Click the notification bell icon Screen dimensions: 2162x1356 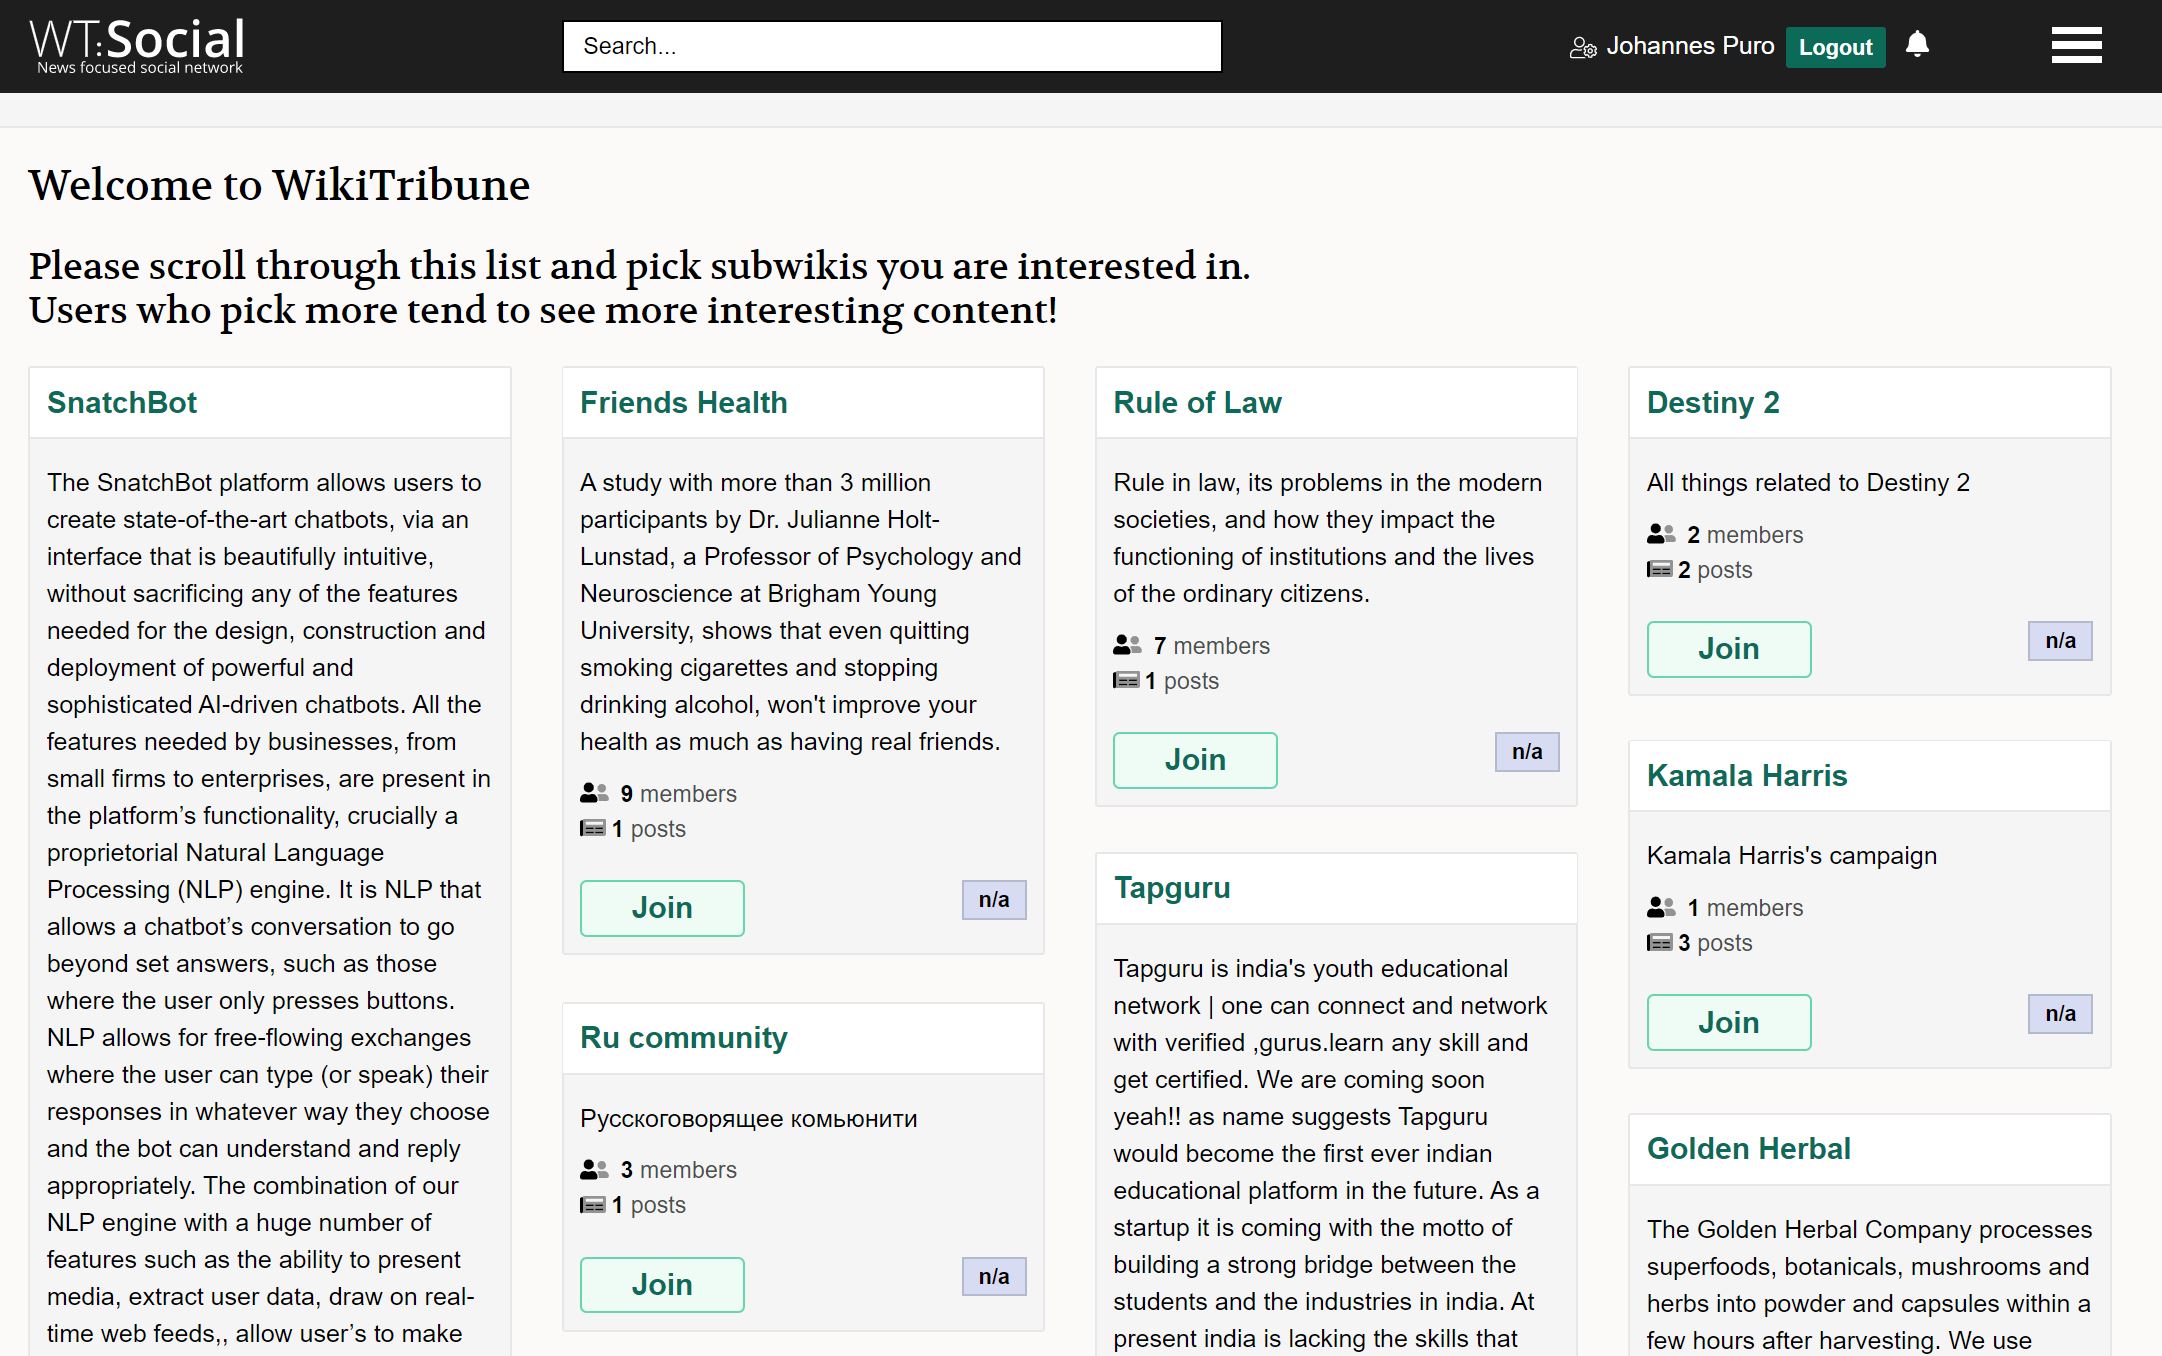point(1917,45)
